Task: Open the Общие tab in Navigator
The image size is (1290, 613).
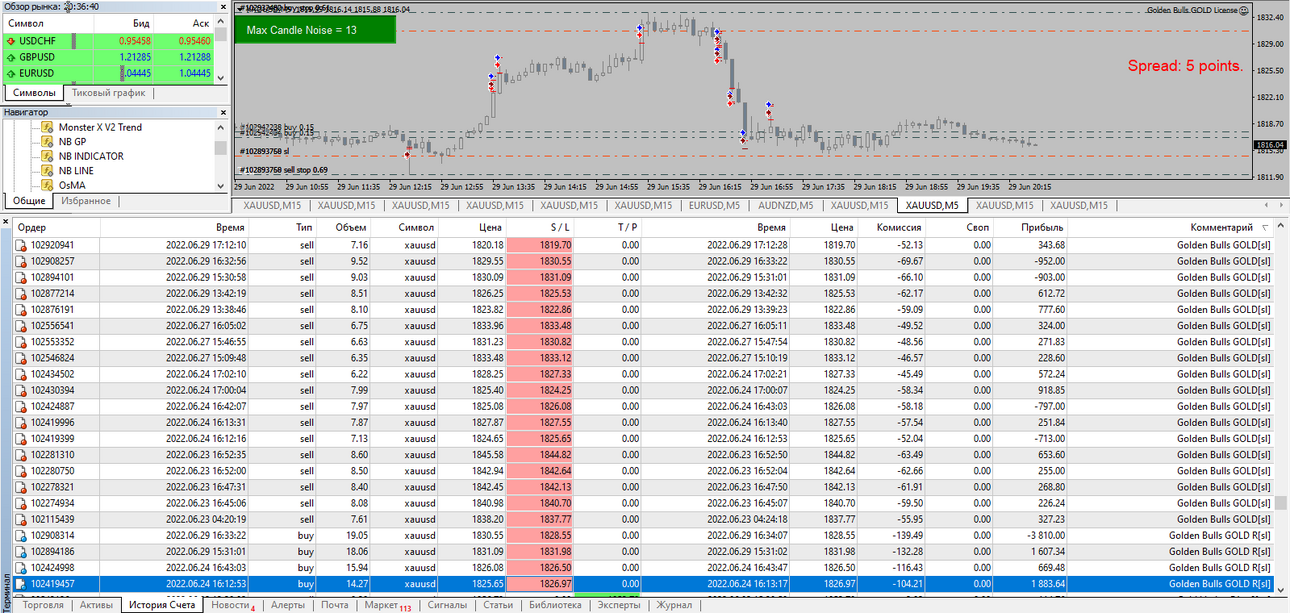Action: [29, 201]
